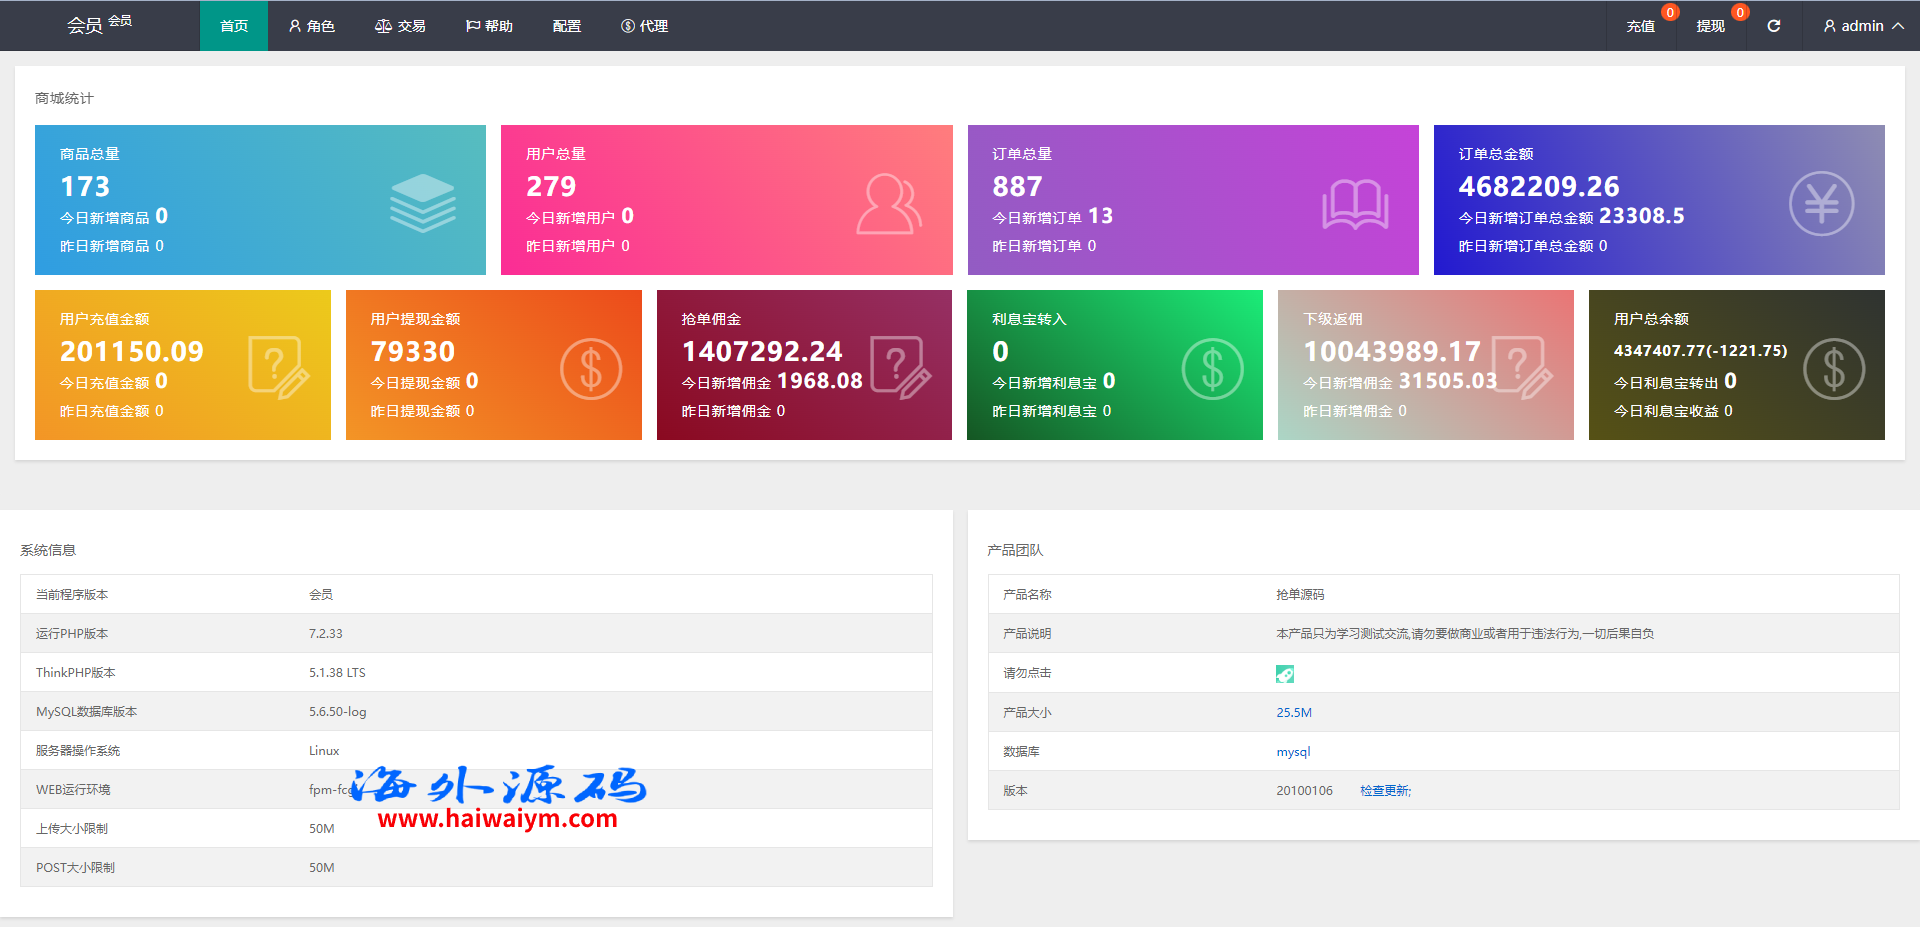Click the green rocket icon beside 请勿点击
This screenshot has width=1920, height=927.
coord(1285,674)
